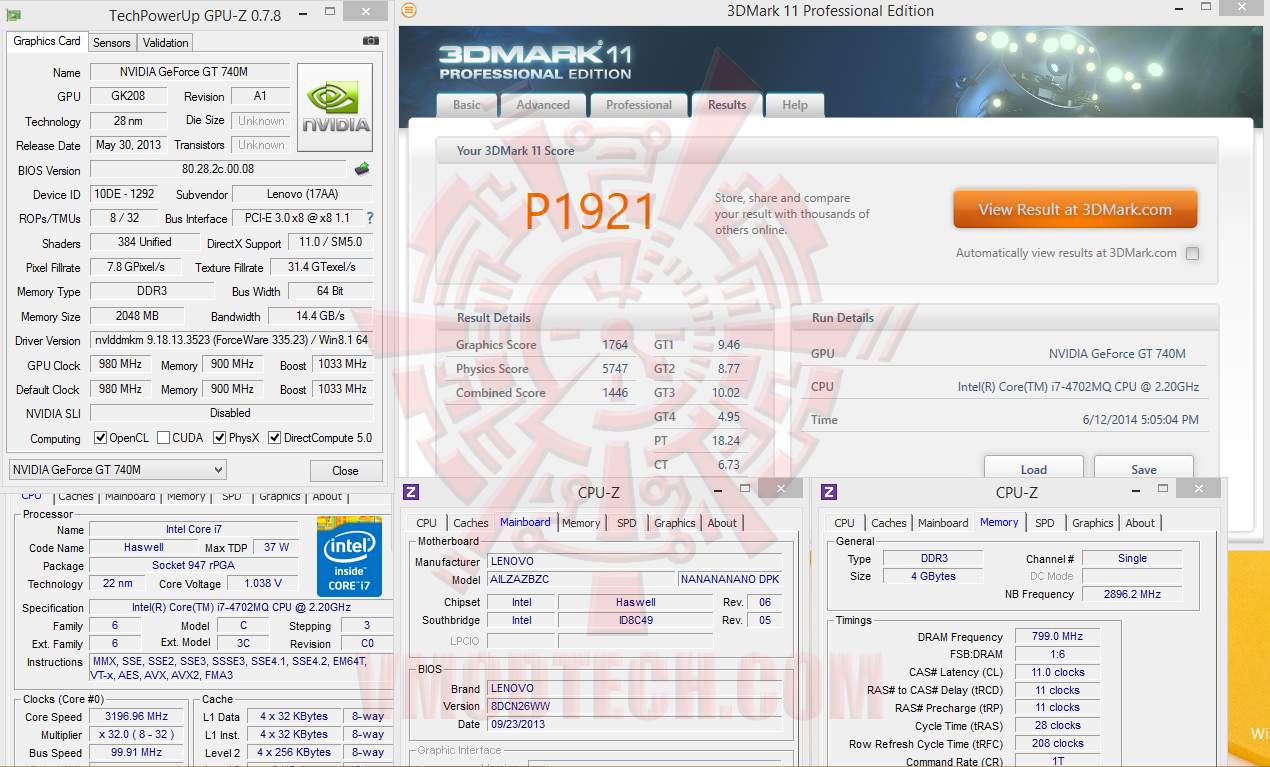Screen dimensions: 1270x767
Task: Select the Results tab in 3DMark 11
Action: [727, 104]
